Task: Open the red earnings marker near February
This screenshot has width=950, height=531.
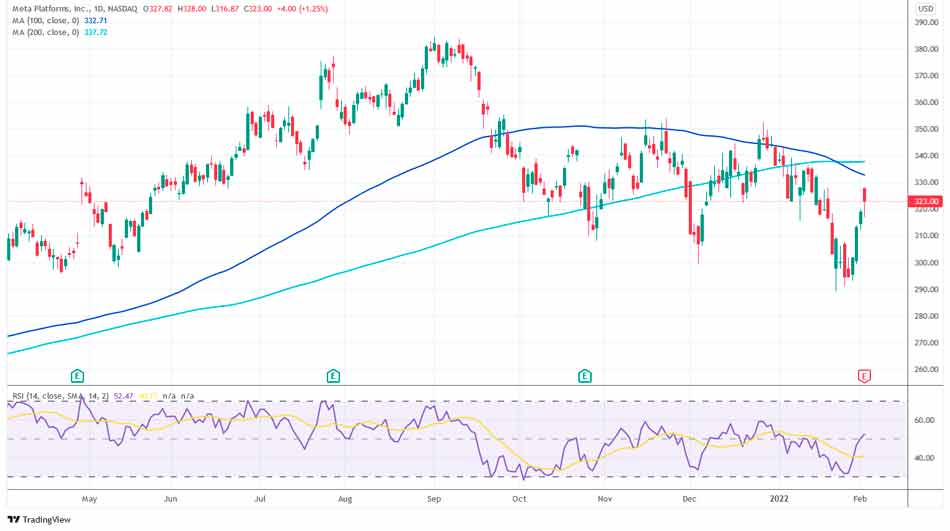Action: point(865,376)
